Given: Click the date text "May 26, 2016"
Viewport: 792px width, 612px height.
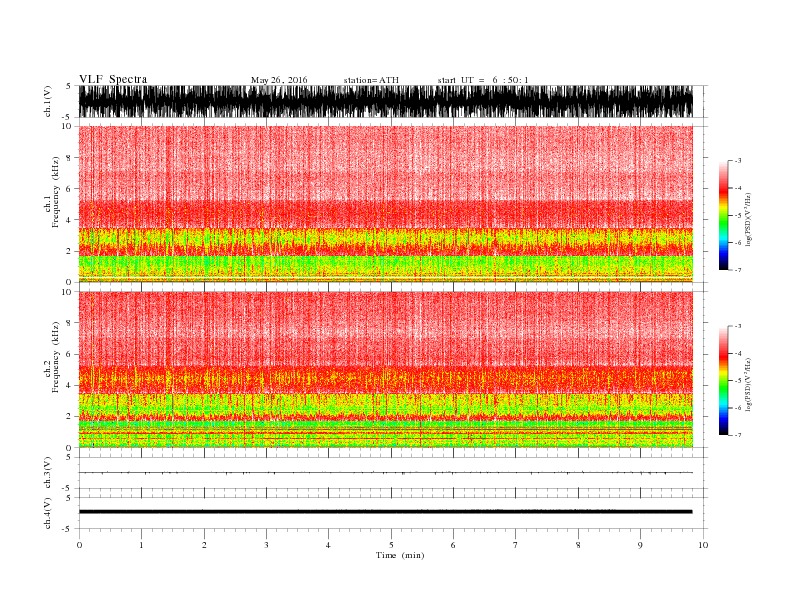Looking at the screenshot, I should coord(279,80).
